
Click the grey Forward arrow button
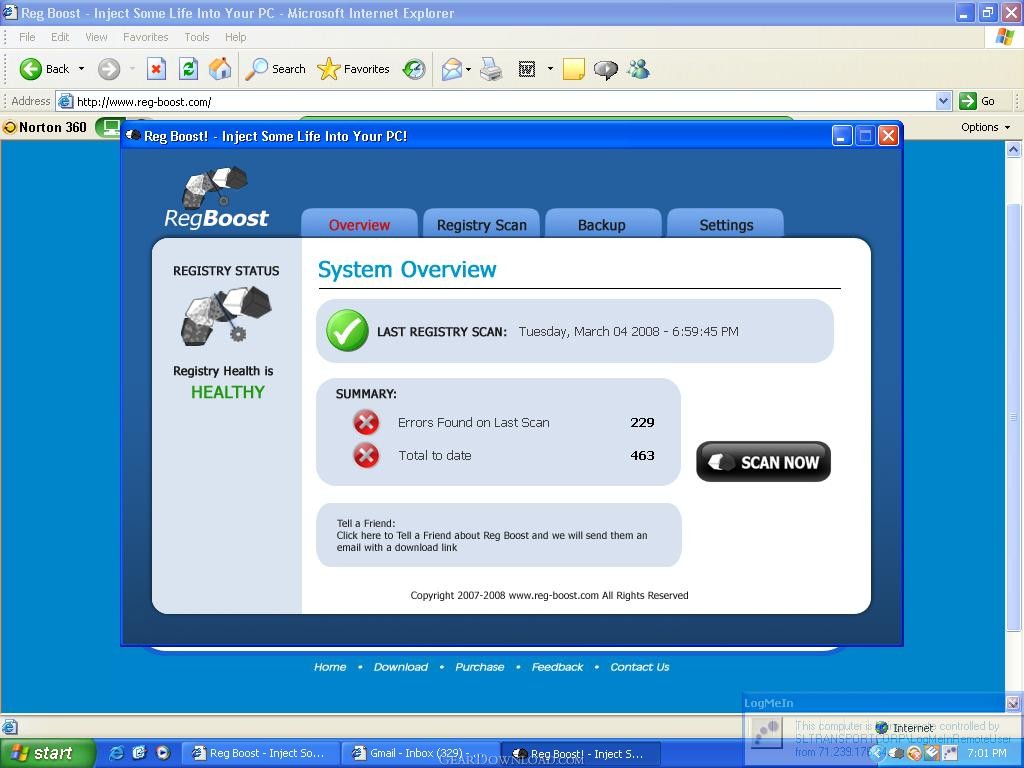pos(109,69)
